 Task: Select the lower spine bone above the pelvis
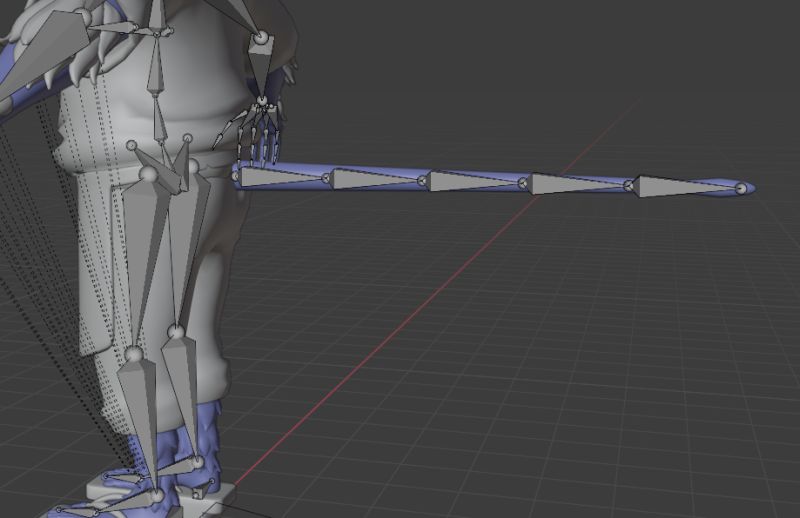tap(160, 118)
